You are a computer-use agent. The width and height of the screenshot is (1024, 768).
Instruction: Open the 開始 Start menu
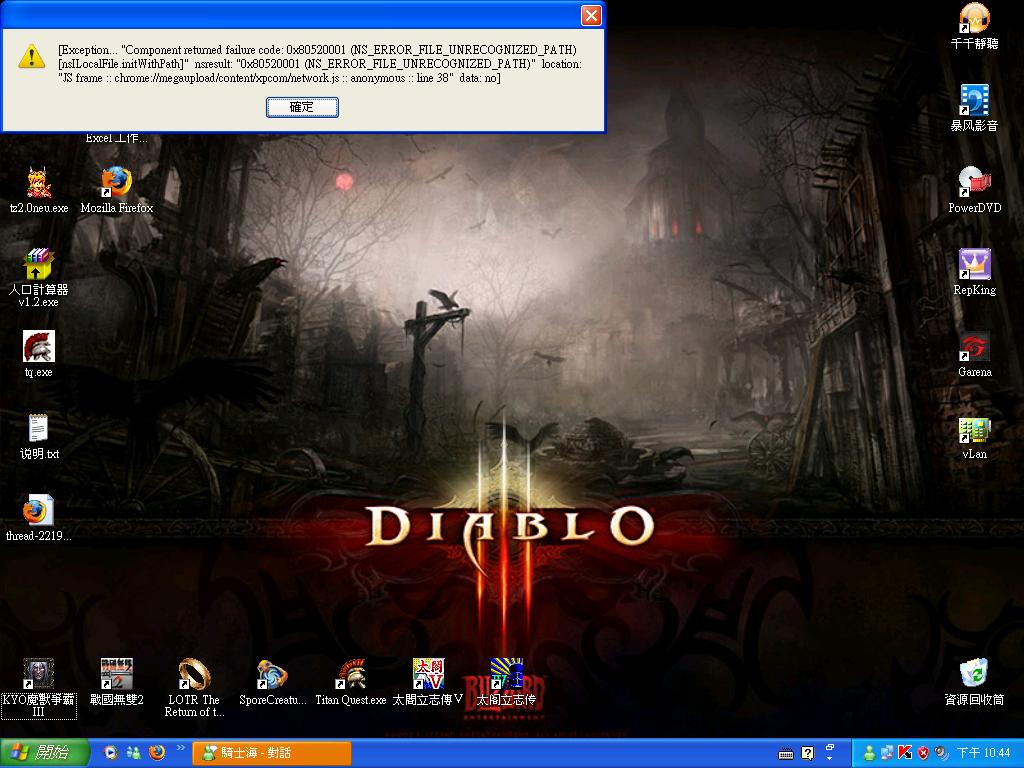pyautogui.click(x=44, y=753)
